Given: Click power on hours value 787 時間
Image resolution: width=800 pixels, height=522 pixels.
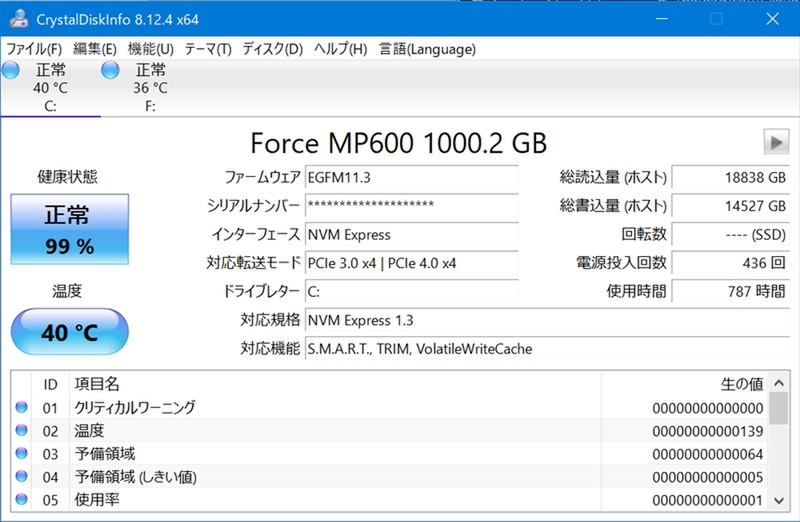Looking at the screenshot, I should (731, 292).
